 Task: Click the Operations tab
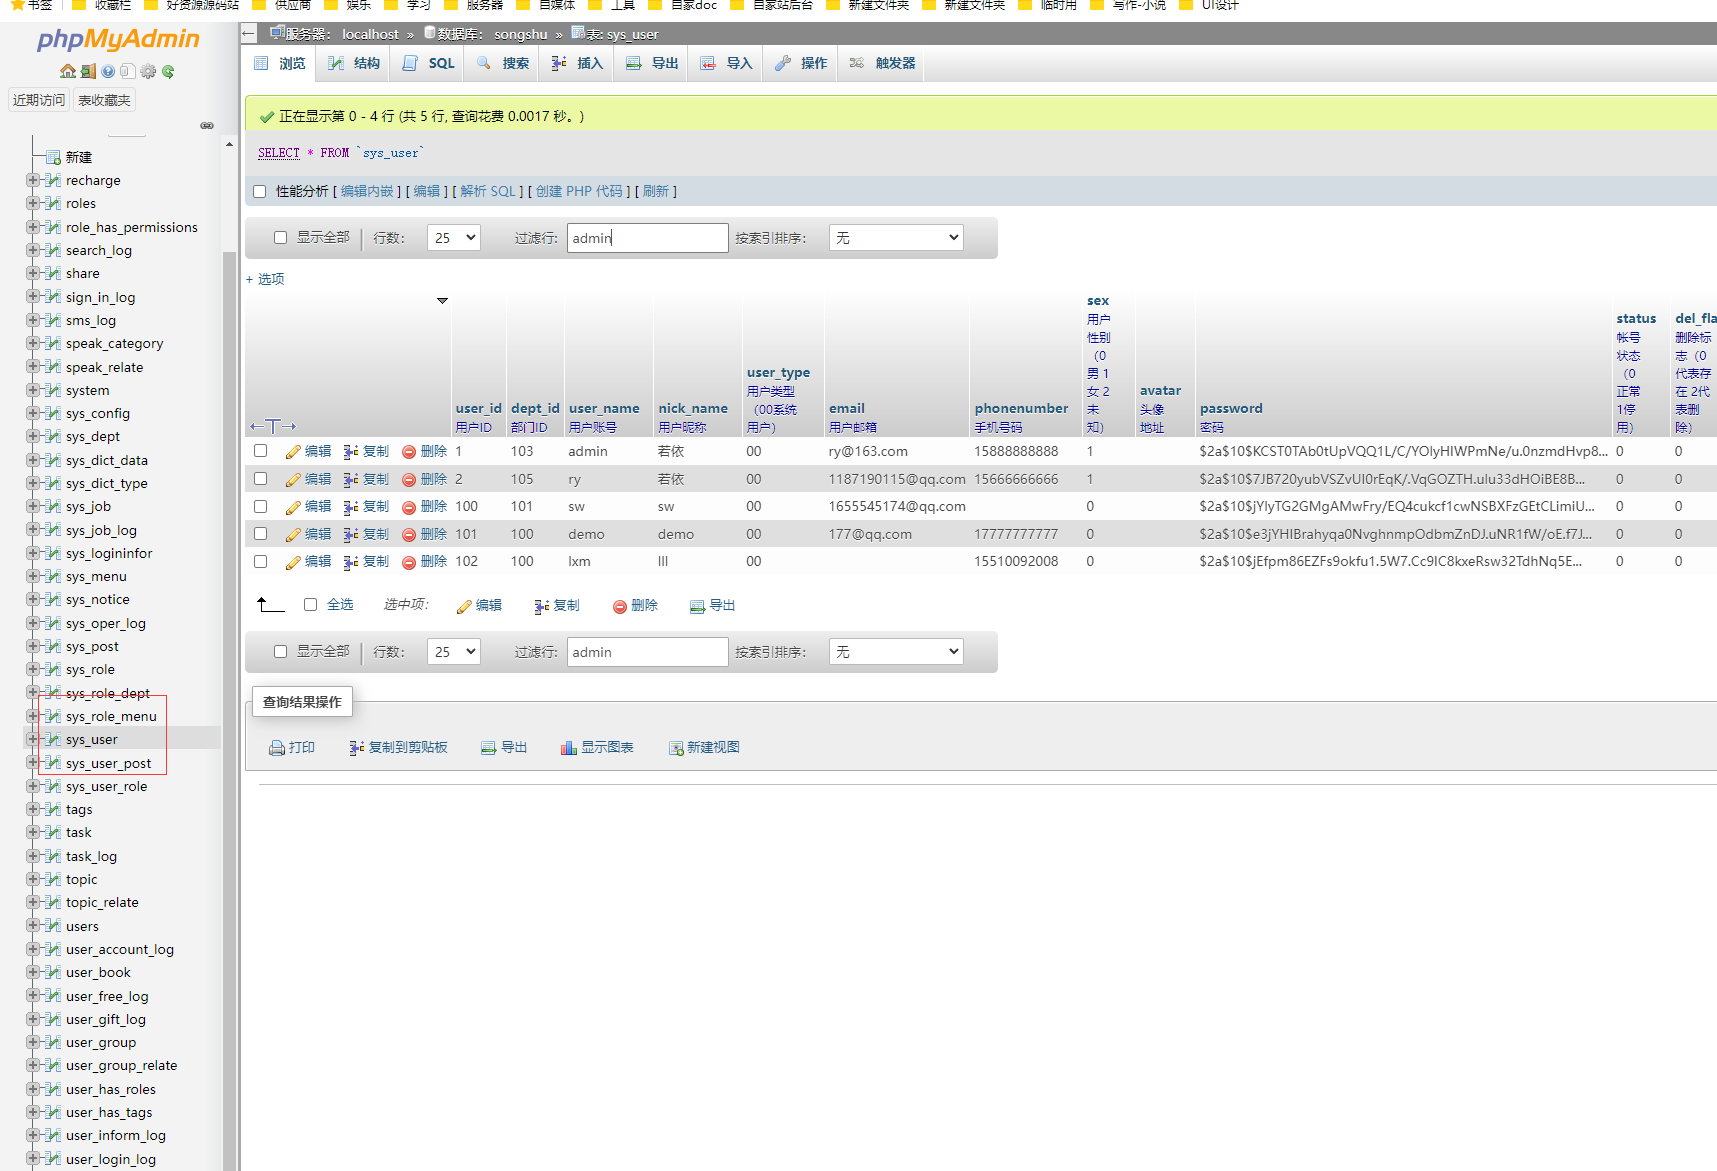801,63
